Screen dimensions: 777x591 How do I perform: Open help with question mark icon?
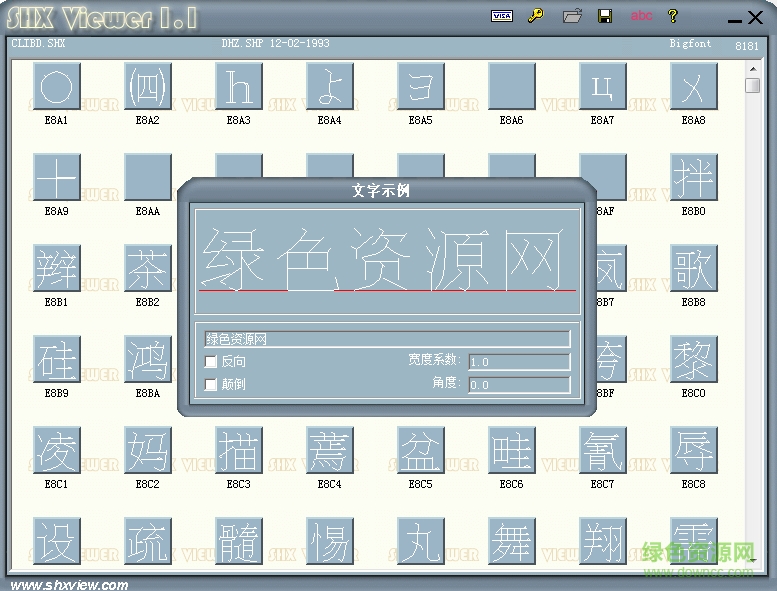point(672,16)
